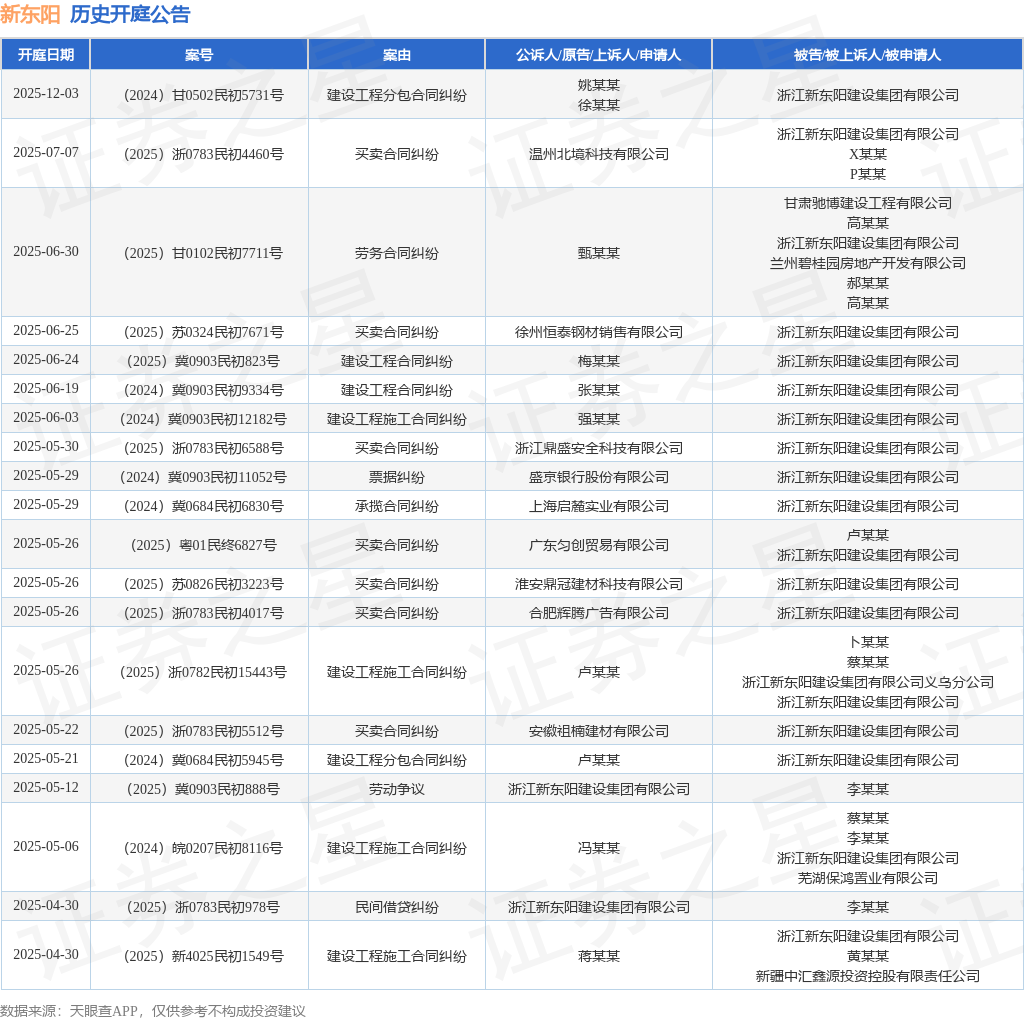Image resolution: width=1024 pixels, height=1020 pixels.
Task: Select case number (2024)冀0684民初5945号
Action: [203, 760]
